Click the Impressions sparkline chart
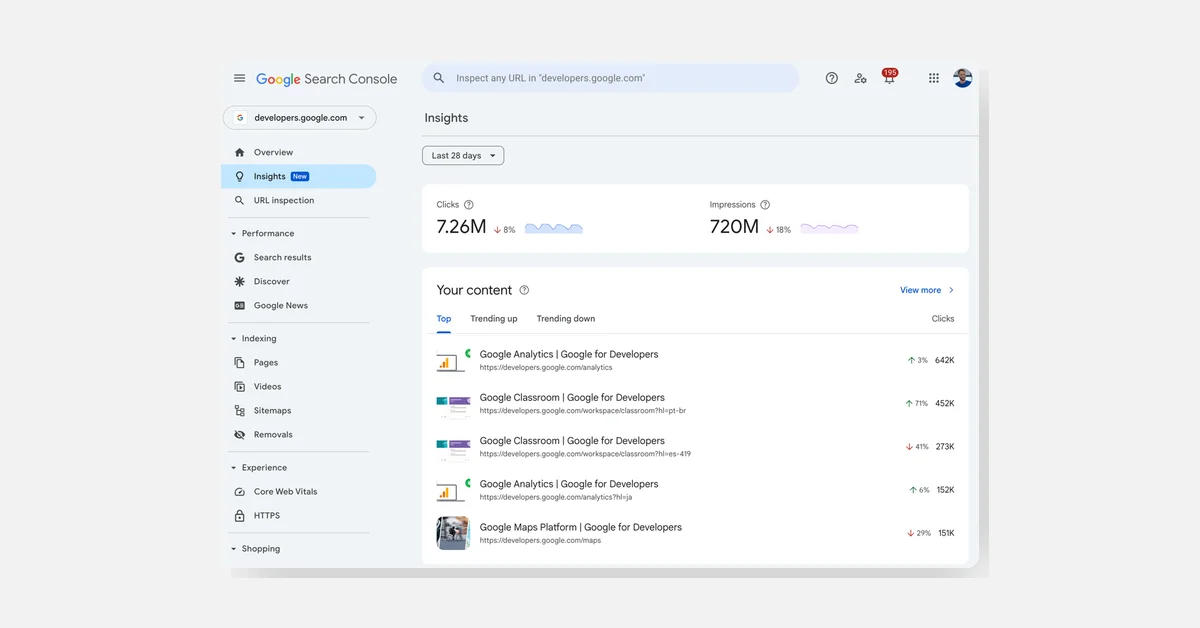The width and height of the screenshot is (1200, 628). [829, 229]
